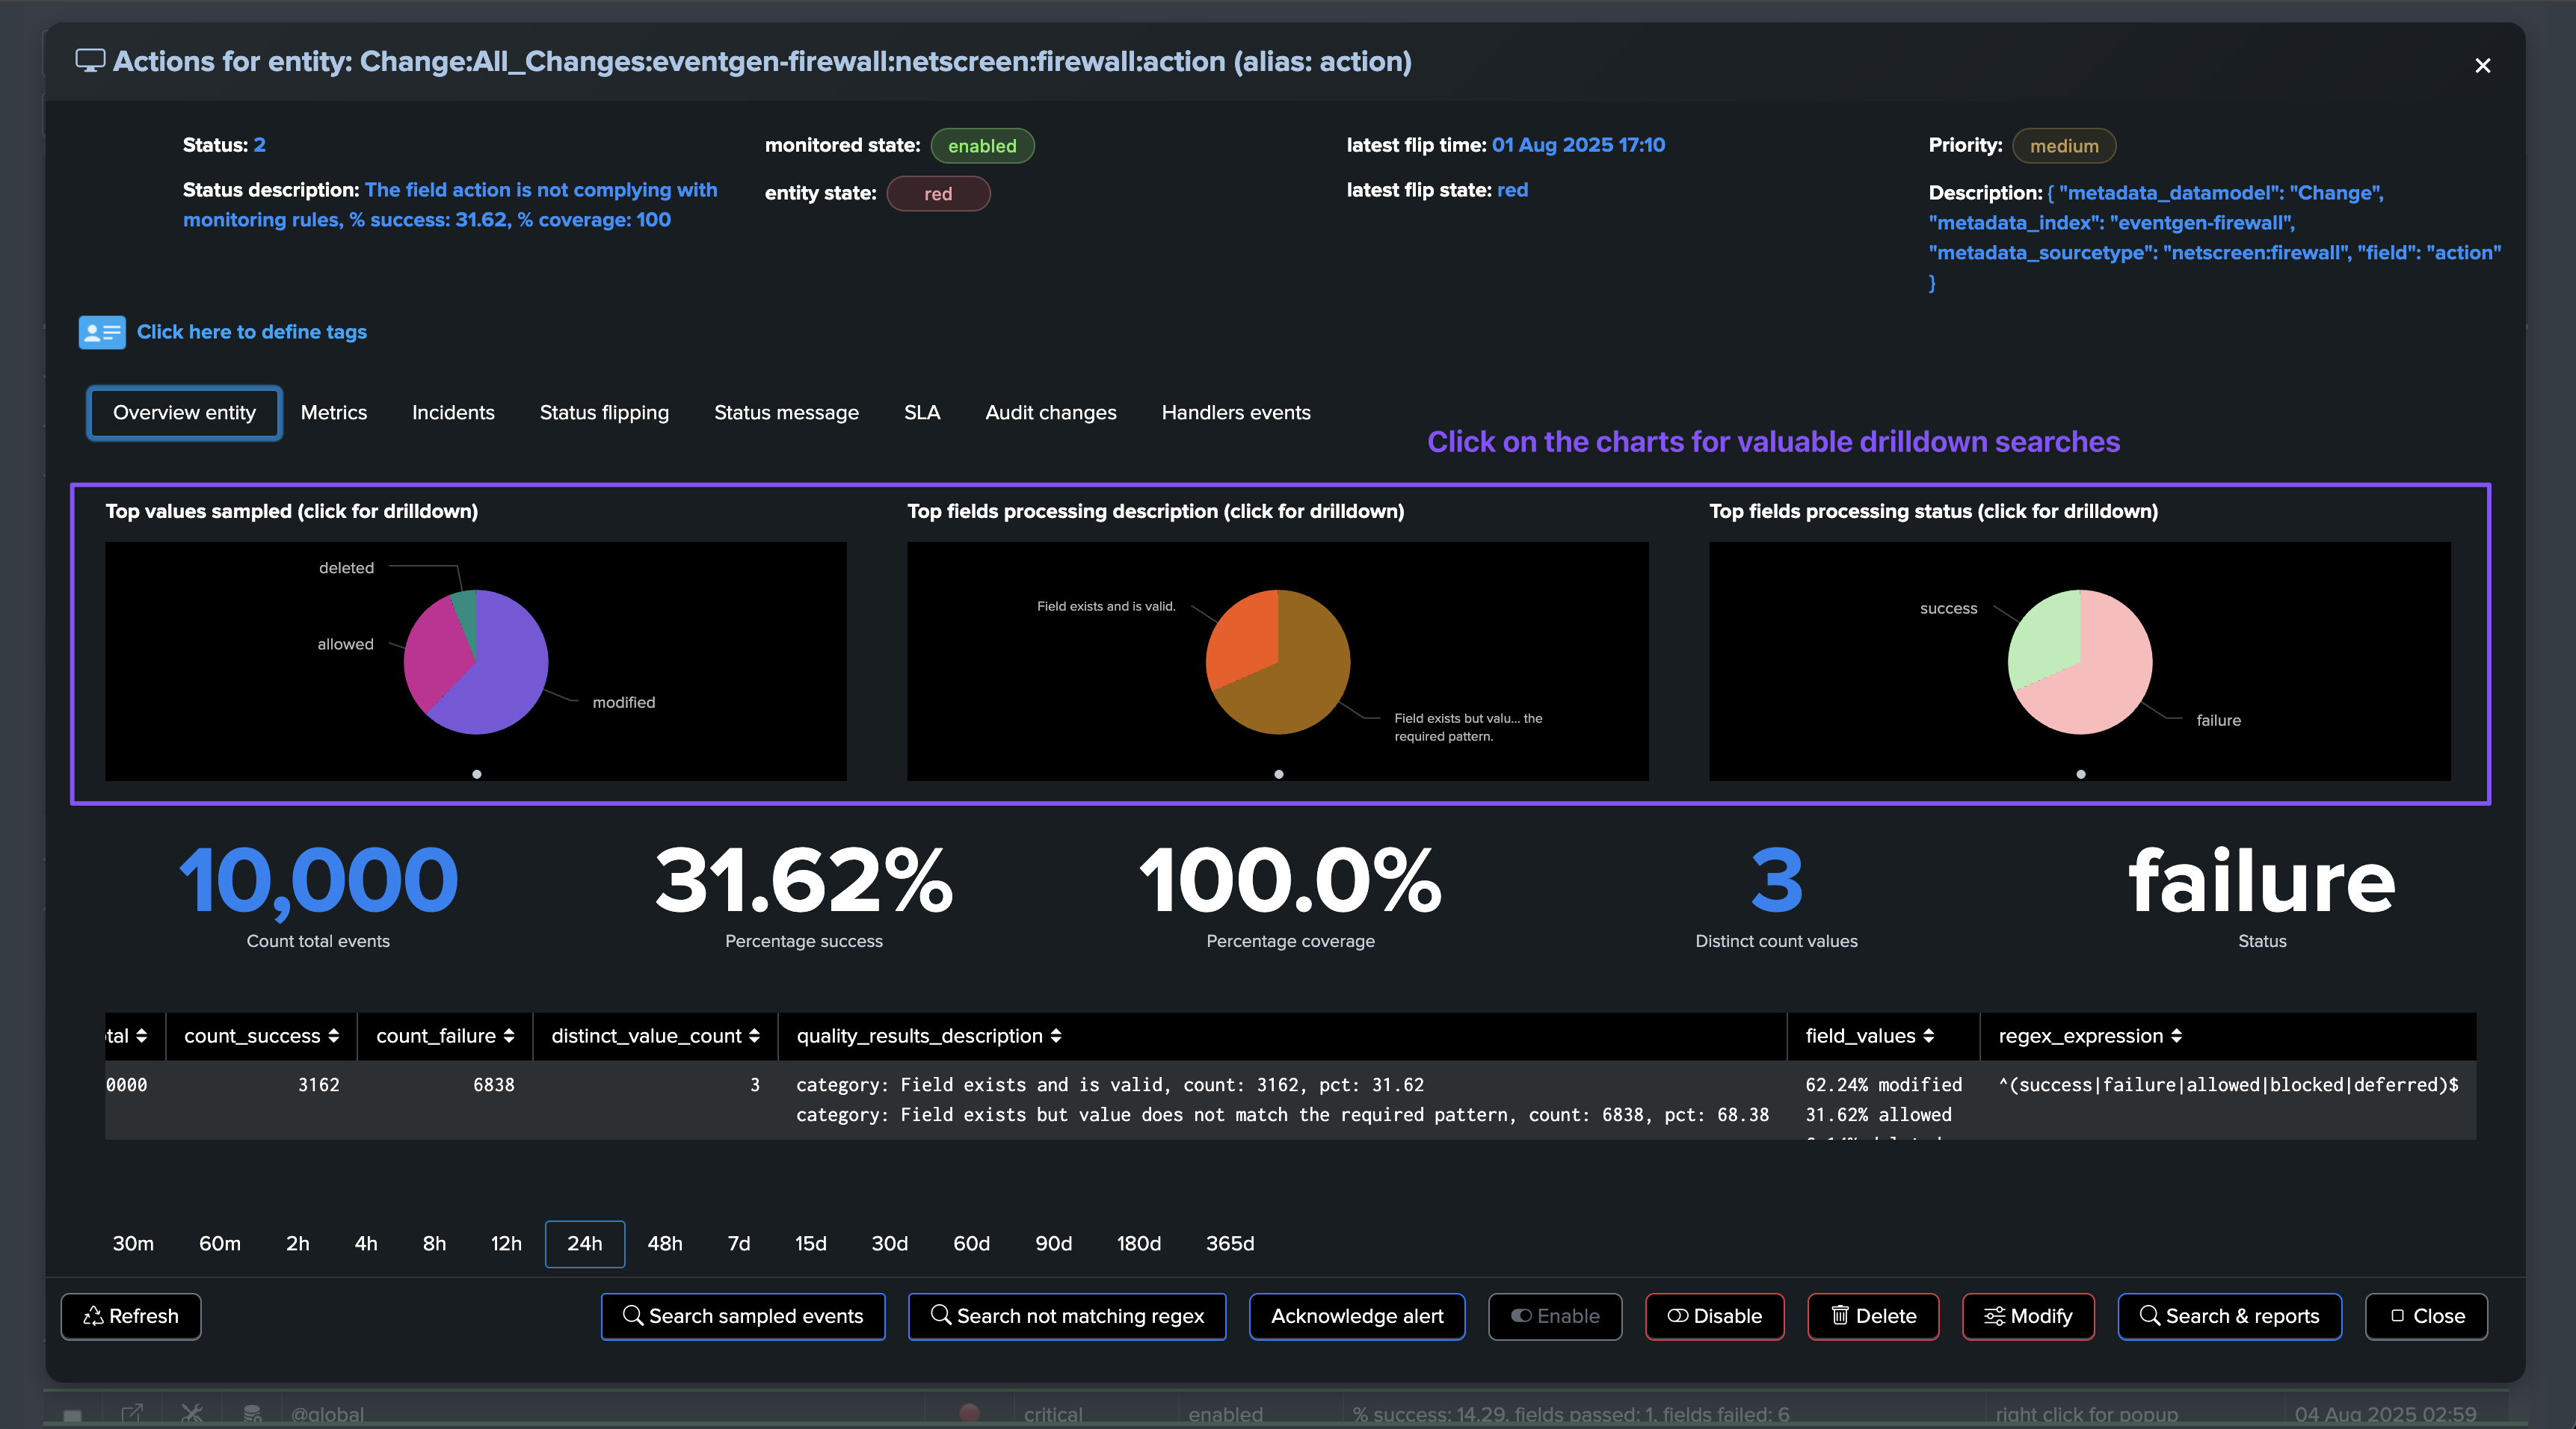Click the link to define tags
This screenshot has height=1429, width=2576.
click(x=252, y=332)
